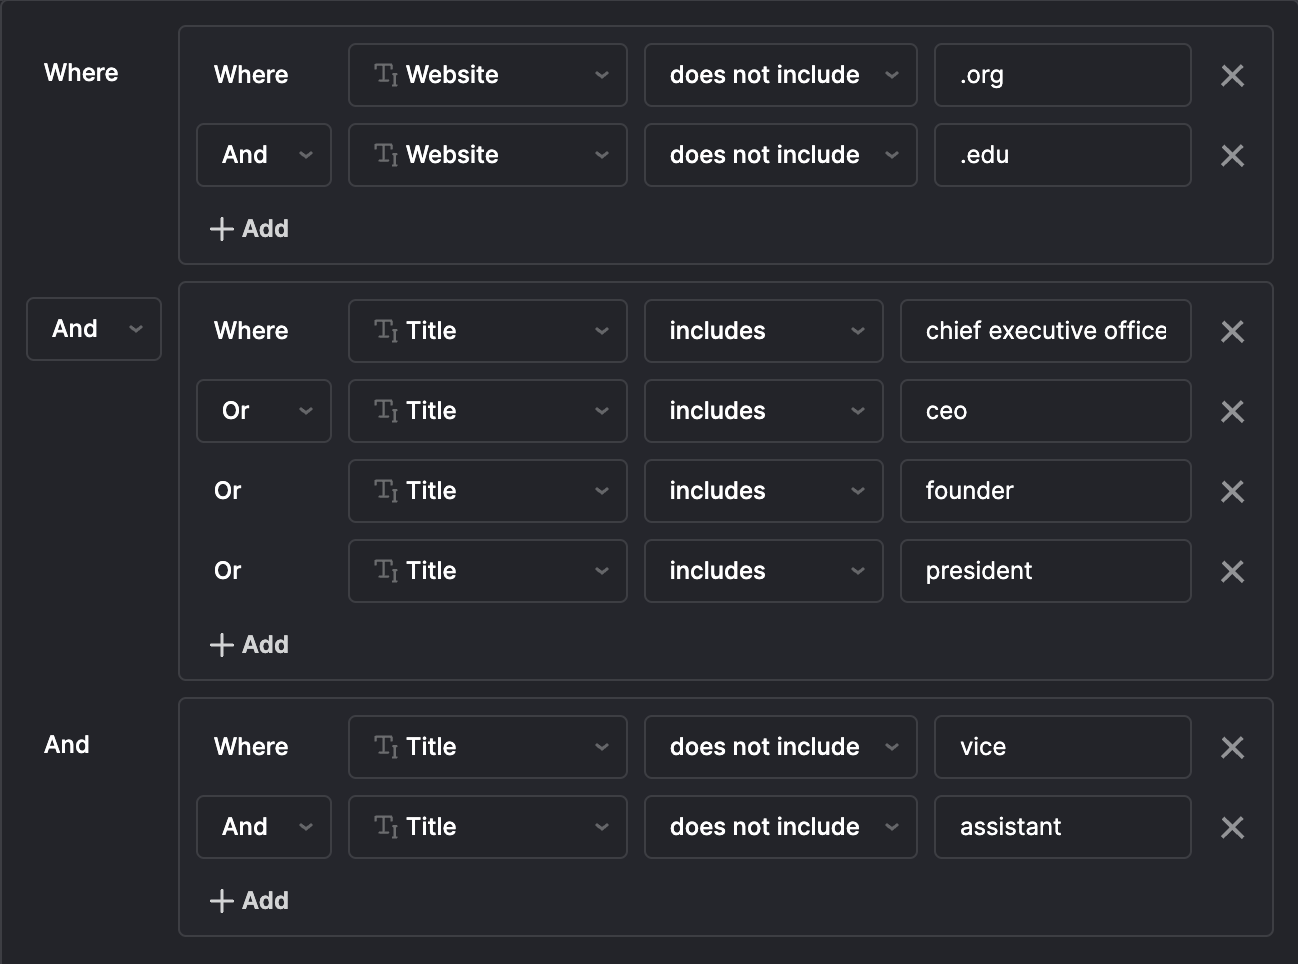The width and height of the screenshot is (1298, 964).
Task: Delete the assistant title exclusion row
Action: [x=1232, y=828]
